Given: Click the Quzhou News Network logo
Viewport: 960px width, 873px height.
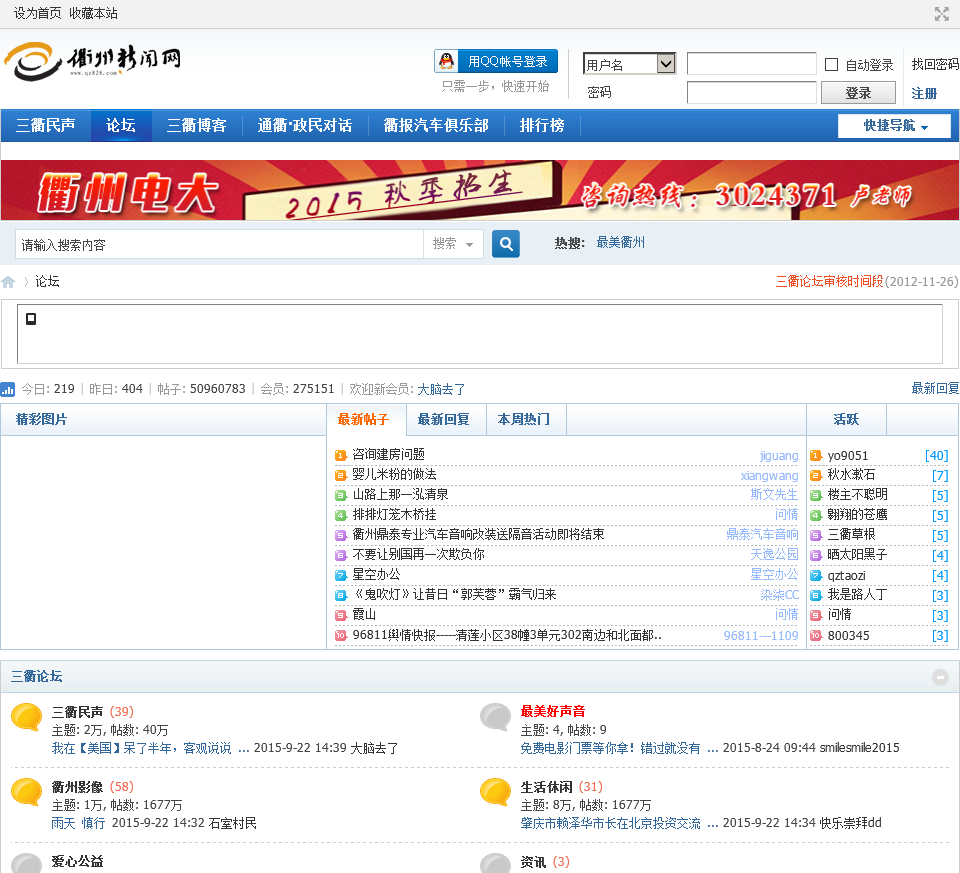Looking at the screenshot, I should click(x=93, y=61).
